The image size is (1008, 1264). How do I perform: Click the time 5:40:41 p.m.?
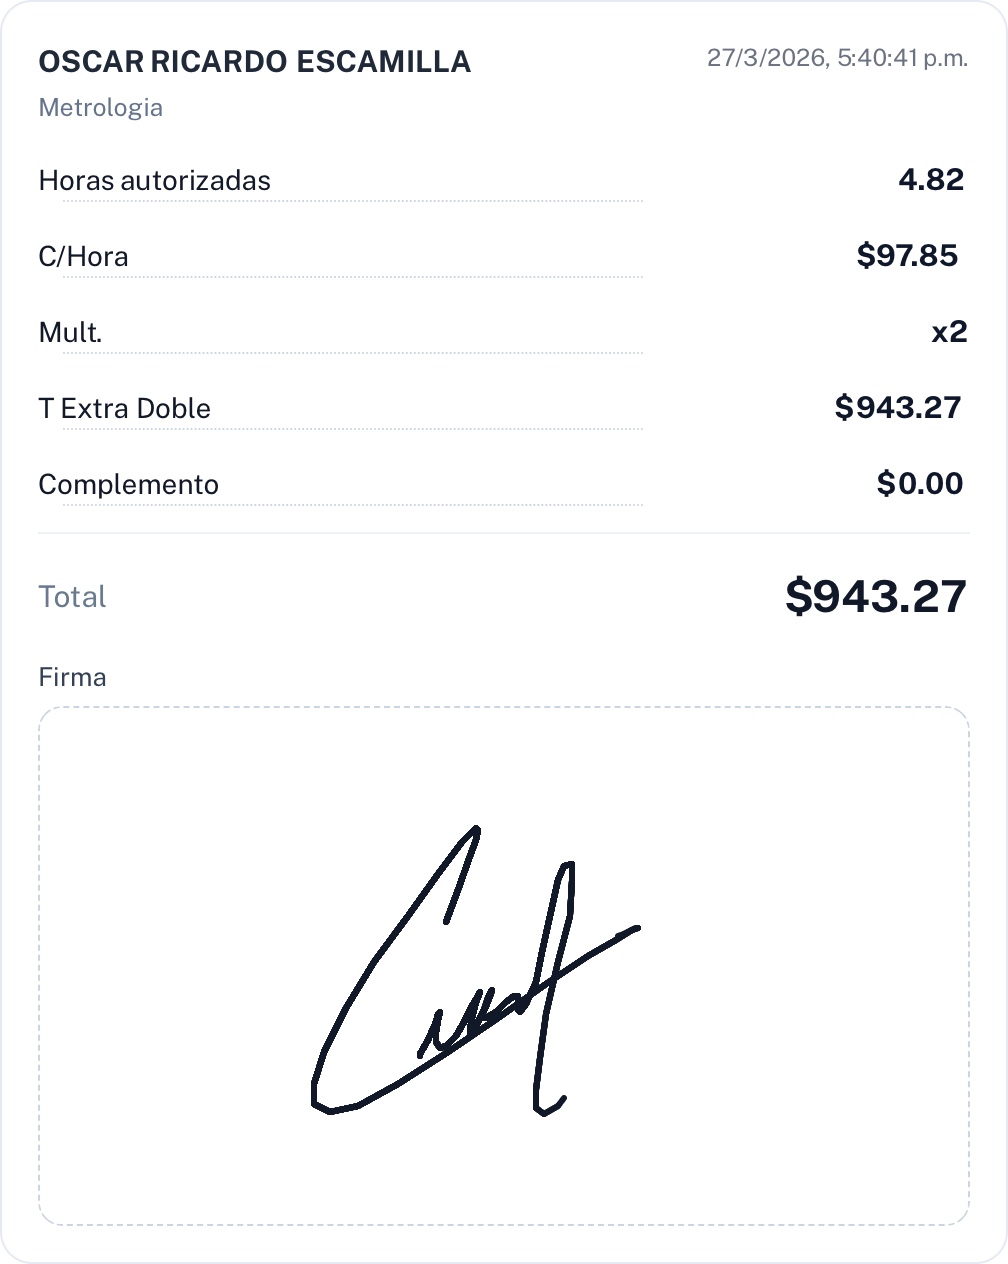903,58
